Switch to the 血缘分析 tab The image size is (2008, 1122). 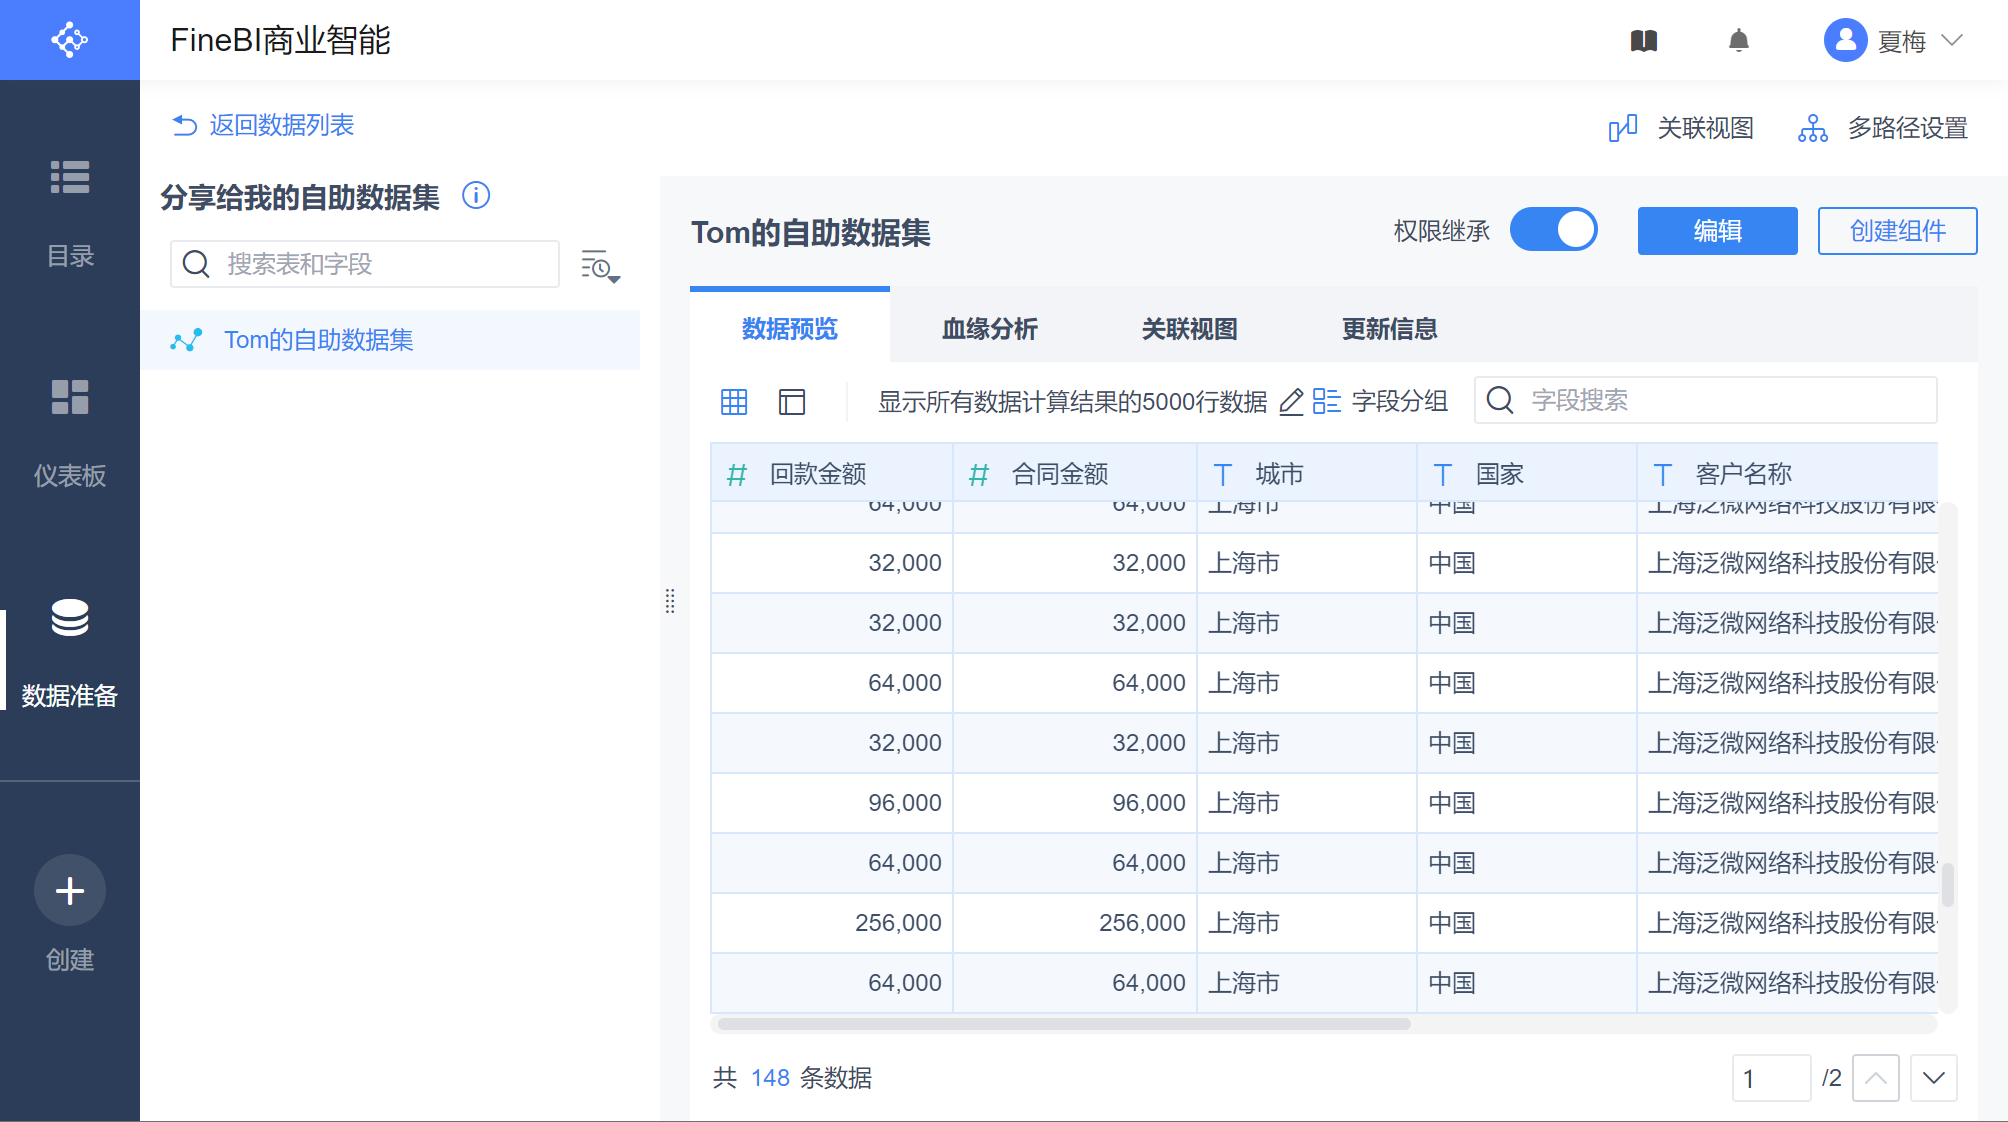[x=990, y=329]
